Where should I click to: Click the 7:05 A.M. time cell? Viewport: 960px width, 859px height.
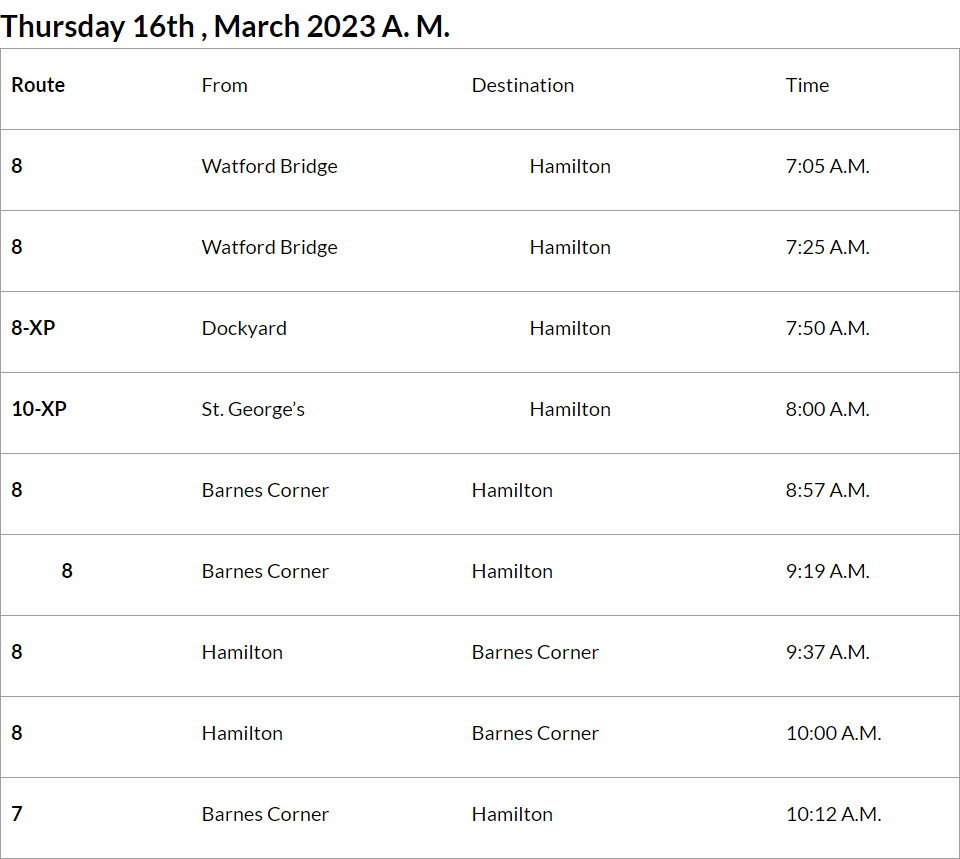(x=827, y=167)
